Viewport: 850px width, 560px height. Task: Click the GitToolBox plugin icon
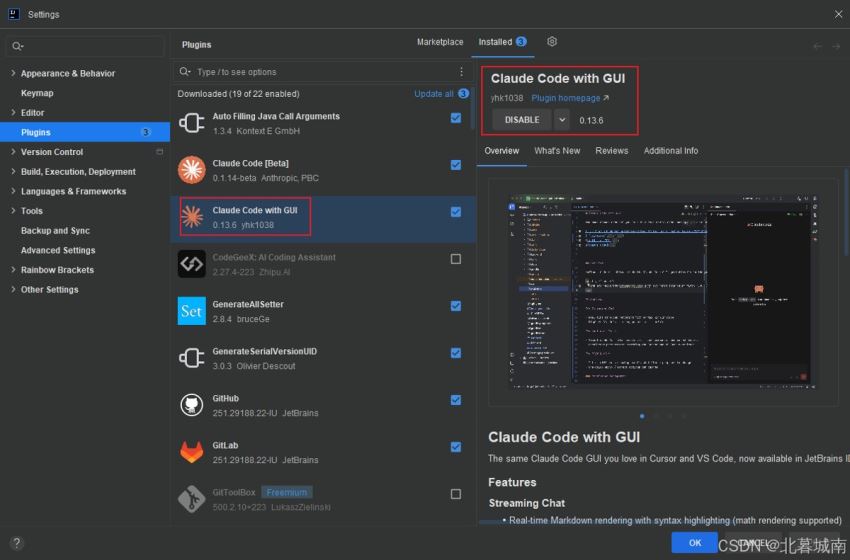191,499
